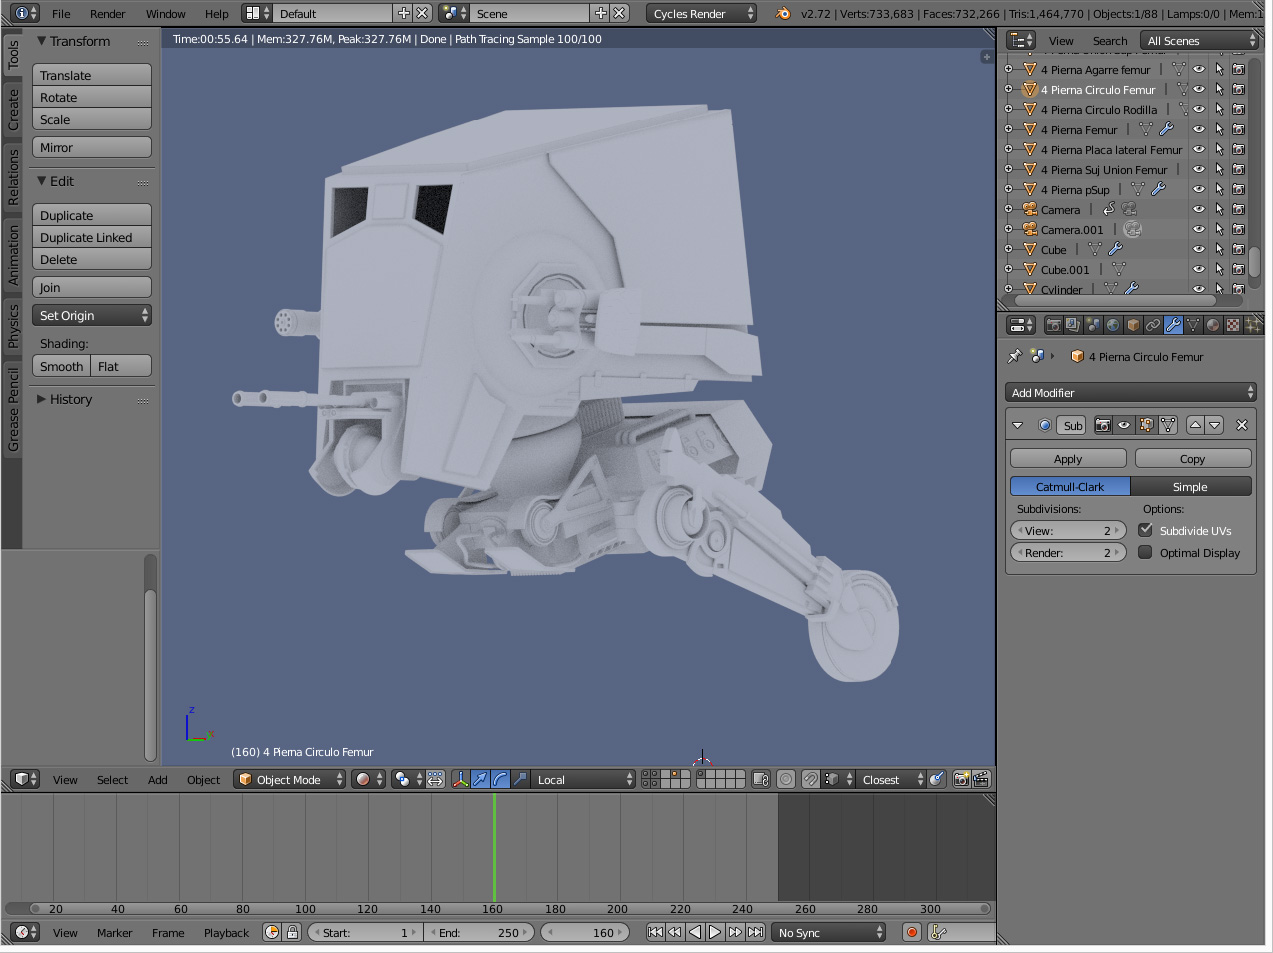
Task: Click the wrench modifier icon on Cube row
Action: (1115, 249)
